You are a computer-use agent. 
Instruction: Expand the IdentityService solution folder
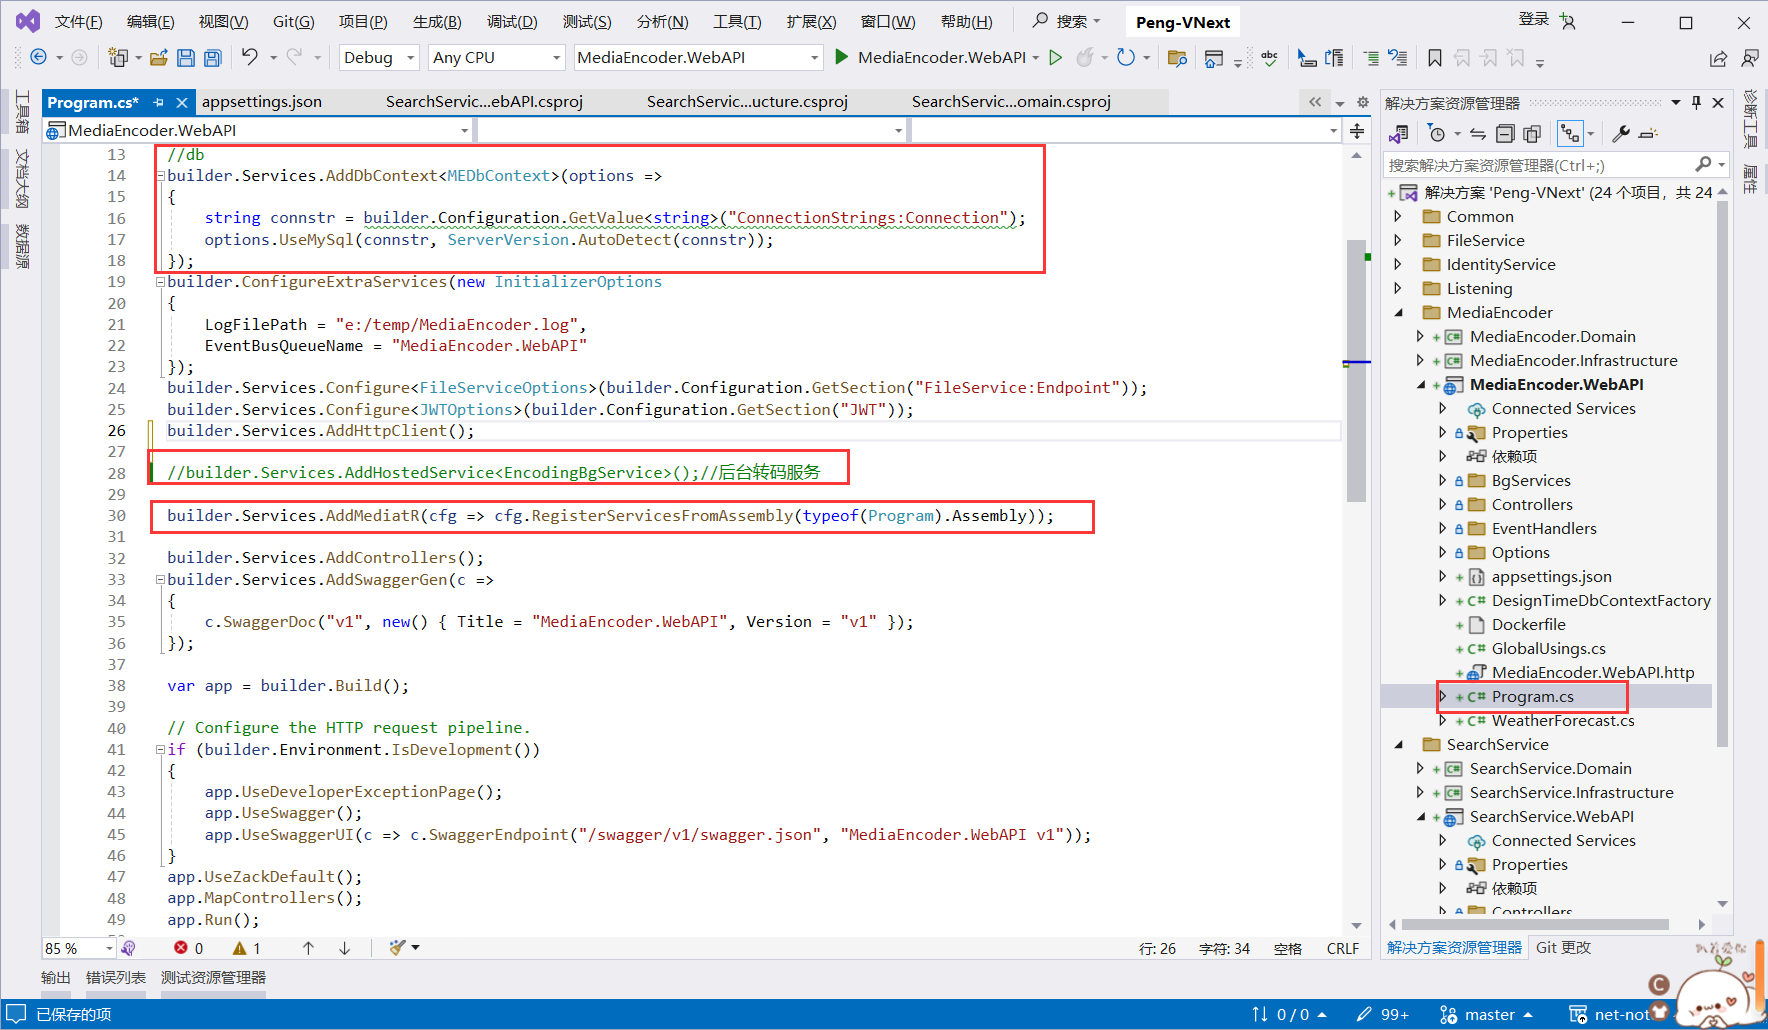[1398, 264]
